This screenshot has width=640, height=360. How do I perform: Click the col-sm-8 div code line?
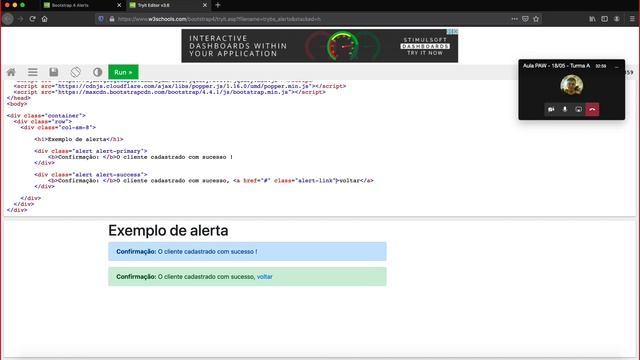coord(58,127)
